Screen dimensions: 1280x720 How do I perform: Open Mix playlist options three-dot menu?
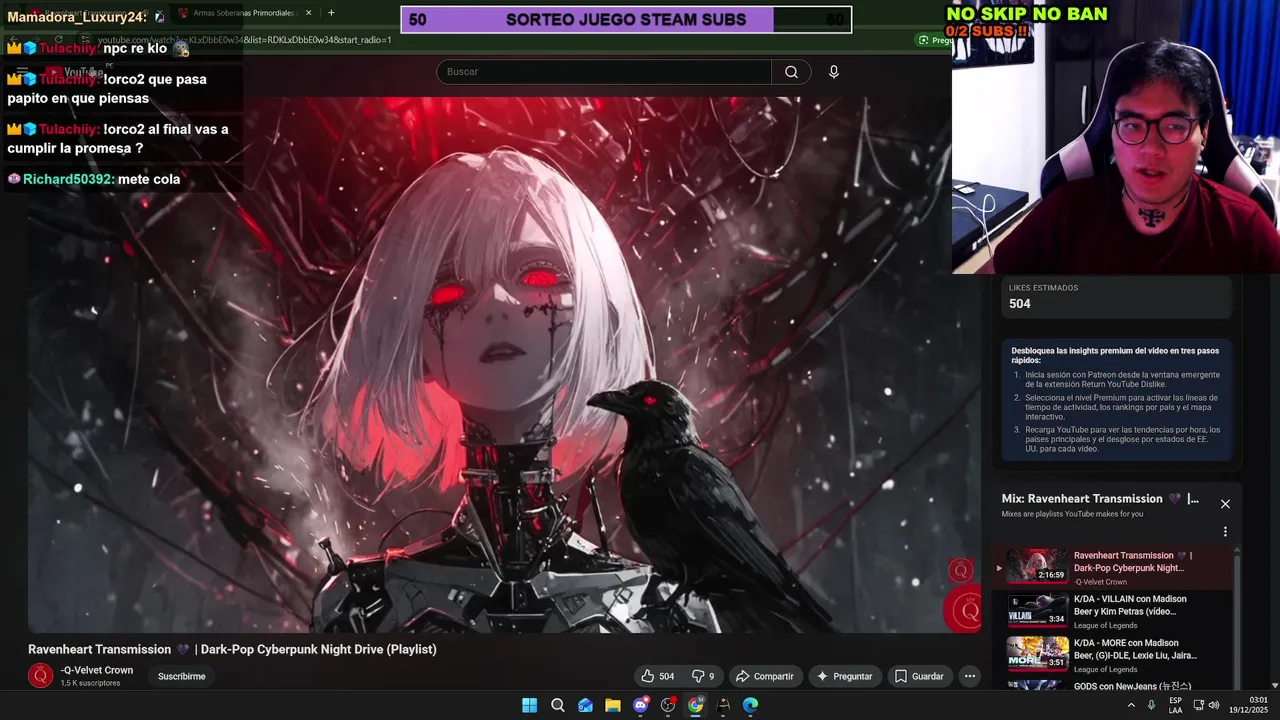[1225, 532]
